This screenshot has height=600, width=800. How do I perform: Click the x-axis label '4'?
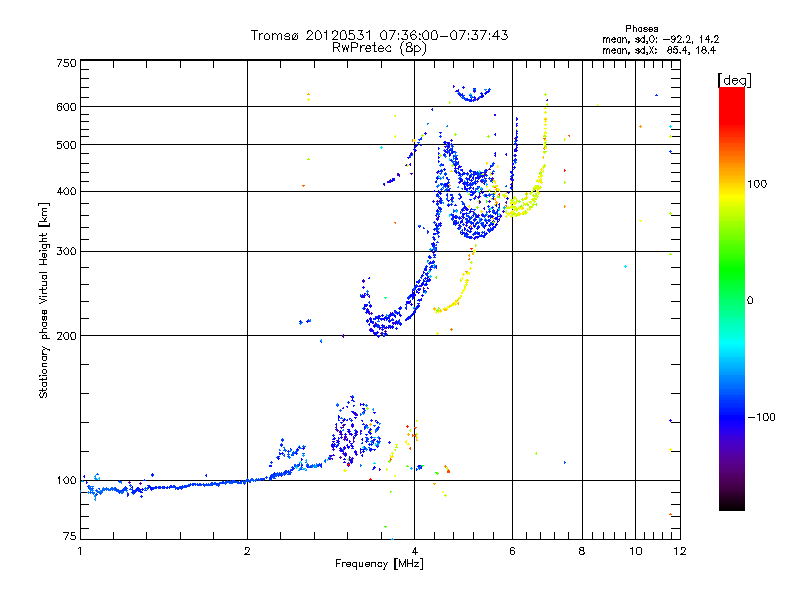[x=414, y=551]
